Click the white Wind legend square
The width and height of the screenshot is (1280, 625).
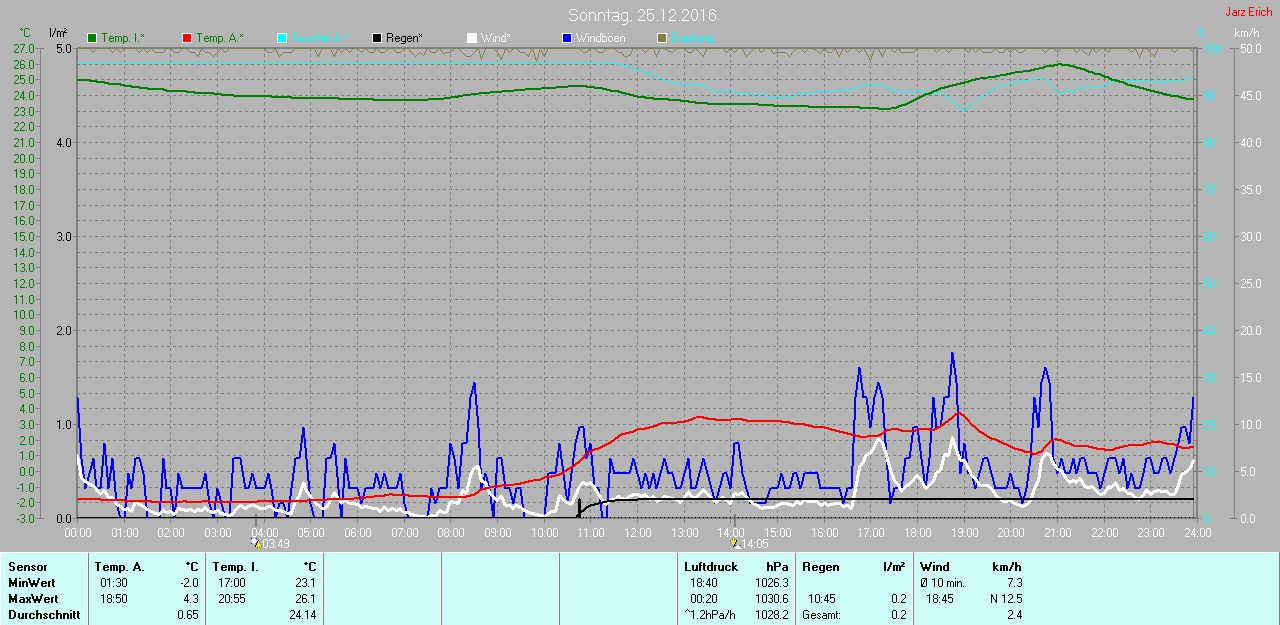pos(472,38)
